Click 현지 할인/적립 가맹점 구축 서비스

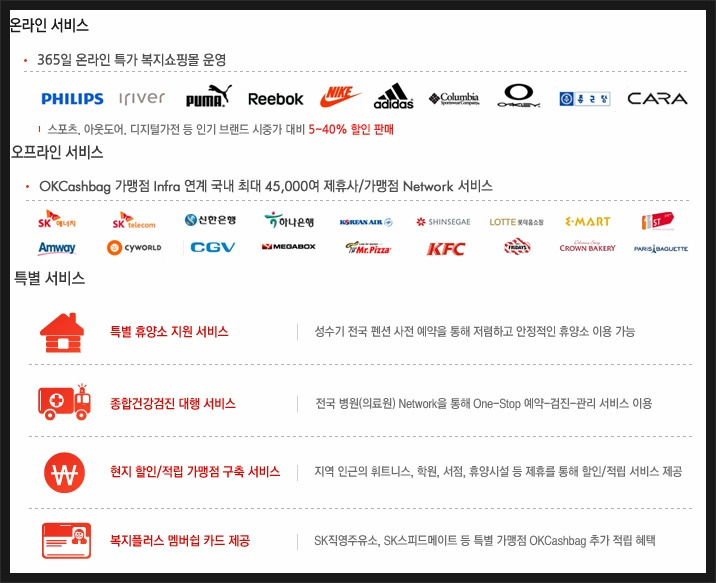195,472
